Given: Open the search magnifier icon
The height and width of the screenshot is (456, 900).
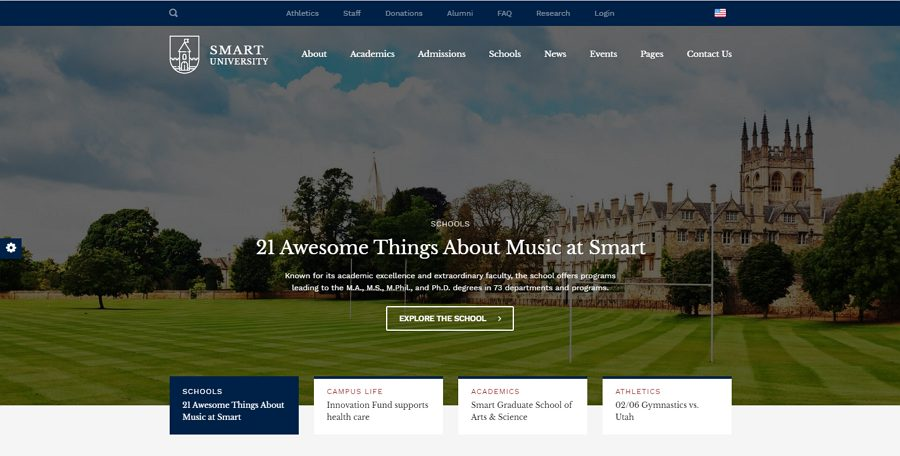Looking at the screenshot, I should [173, 13].
